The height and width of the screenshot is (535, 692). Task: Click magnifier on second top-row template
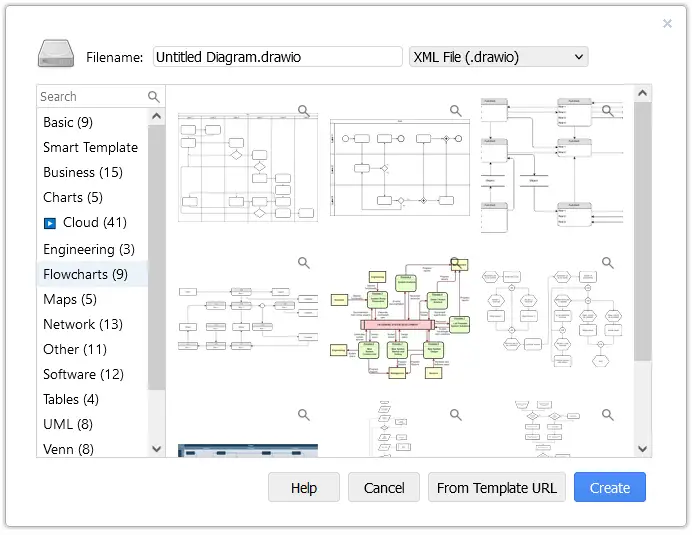[455, 111]
